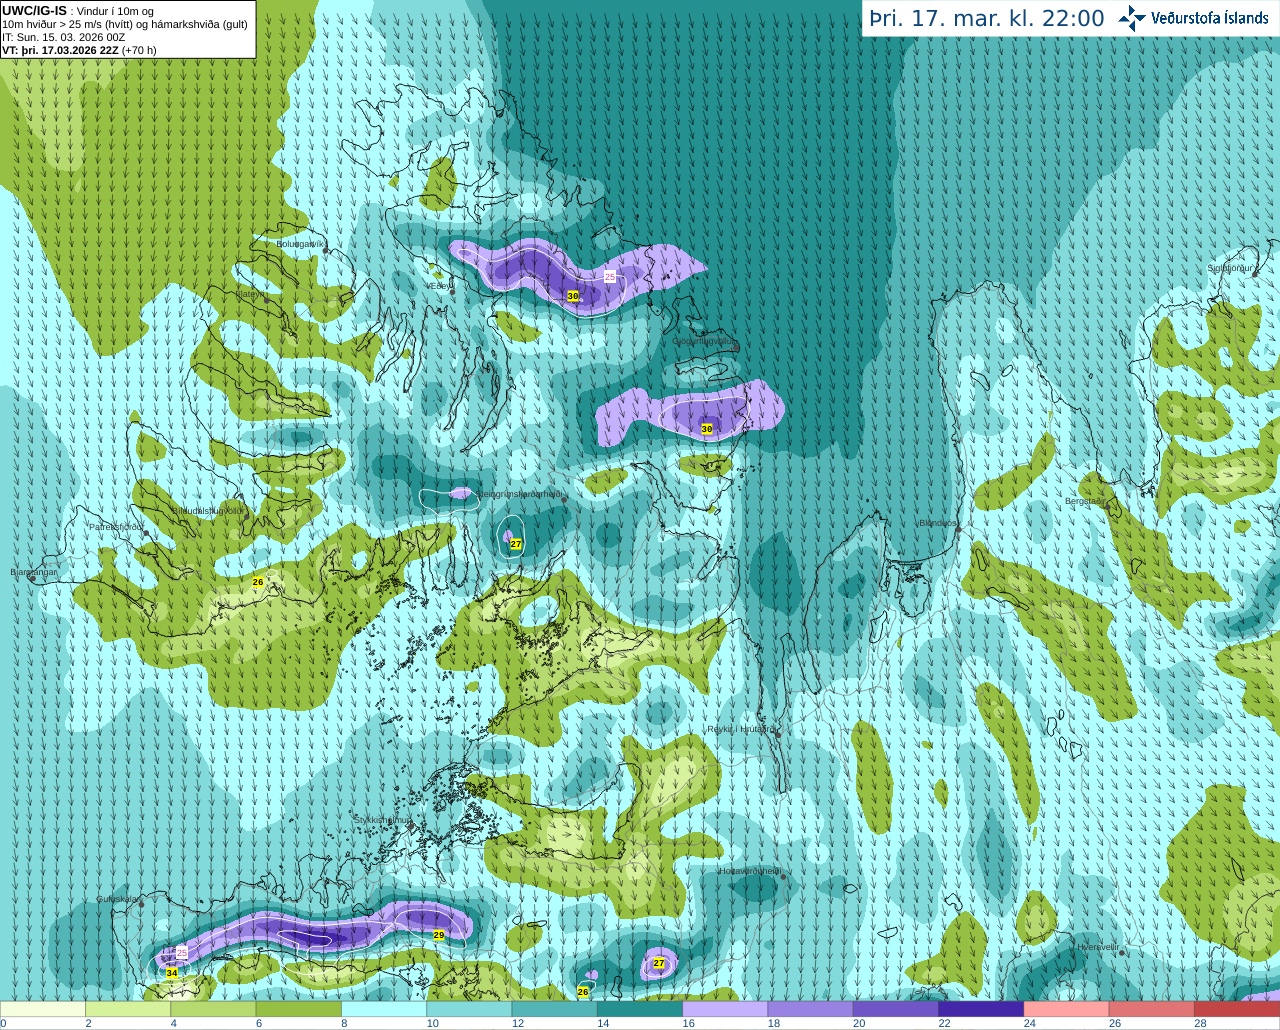Click the UWC/IG-IS model info box

point(127,29)
